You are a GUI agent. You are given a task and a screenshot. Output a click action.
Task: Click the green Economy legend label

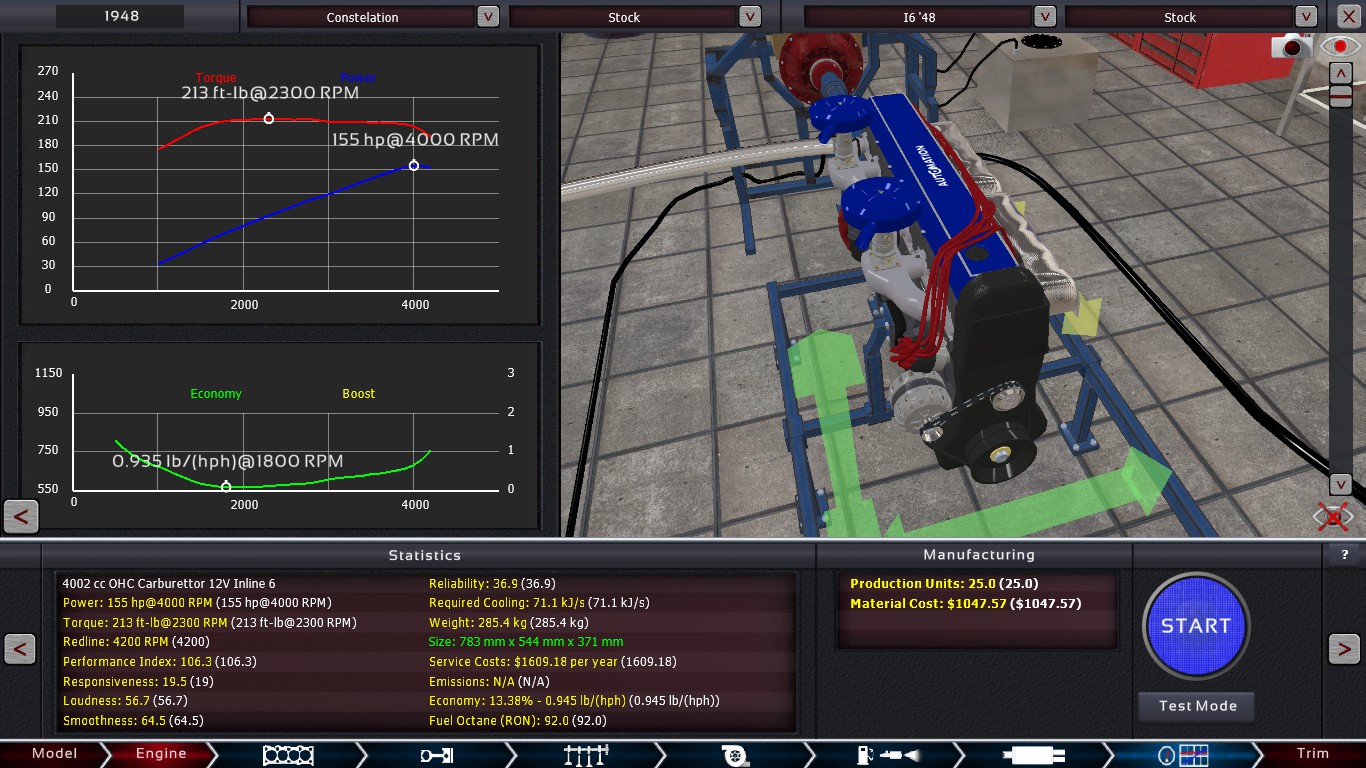216,394
